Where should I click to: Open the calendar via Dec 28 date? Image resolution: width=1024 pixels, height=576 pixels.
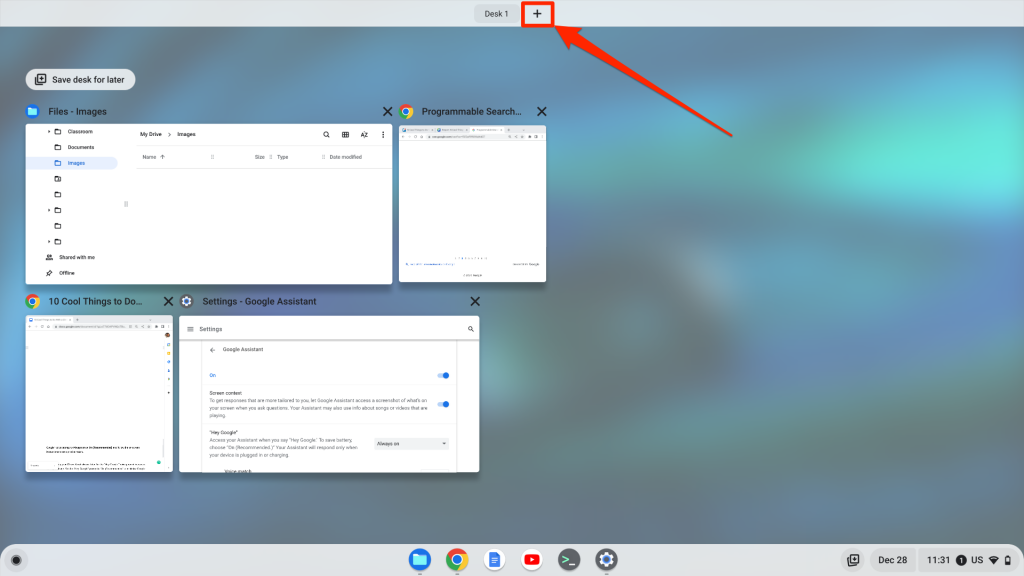pos(892,560)
